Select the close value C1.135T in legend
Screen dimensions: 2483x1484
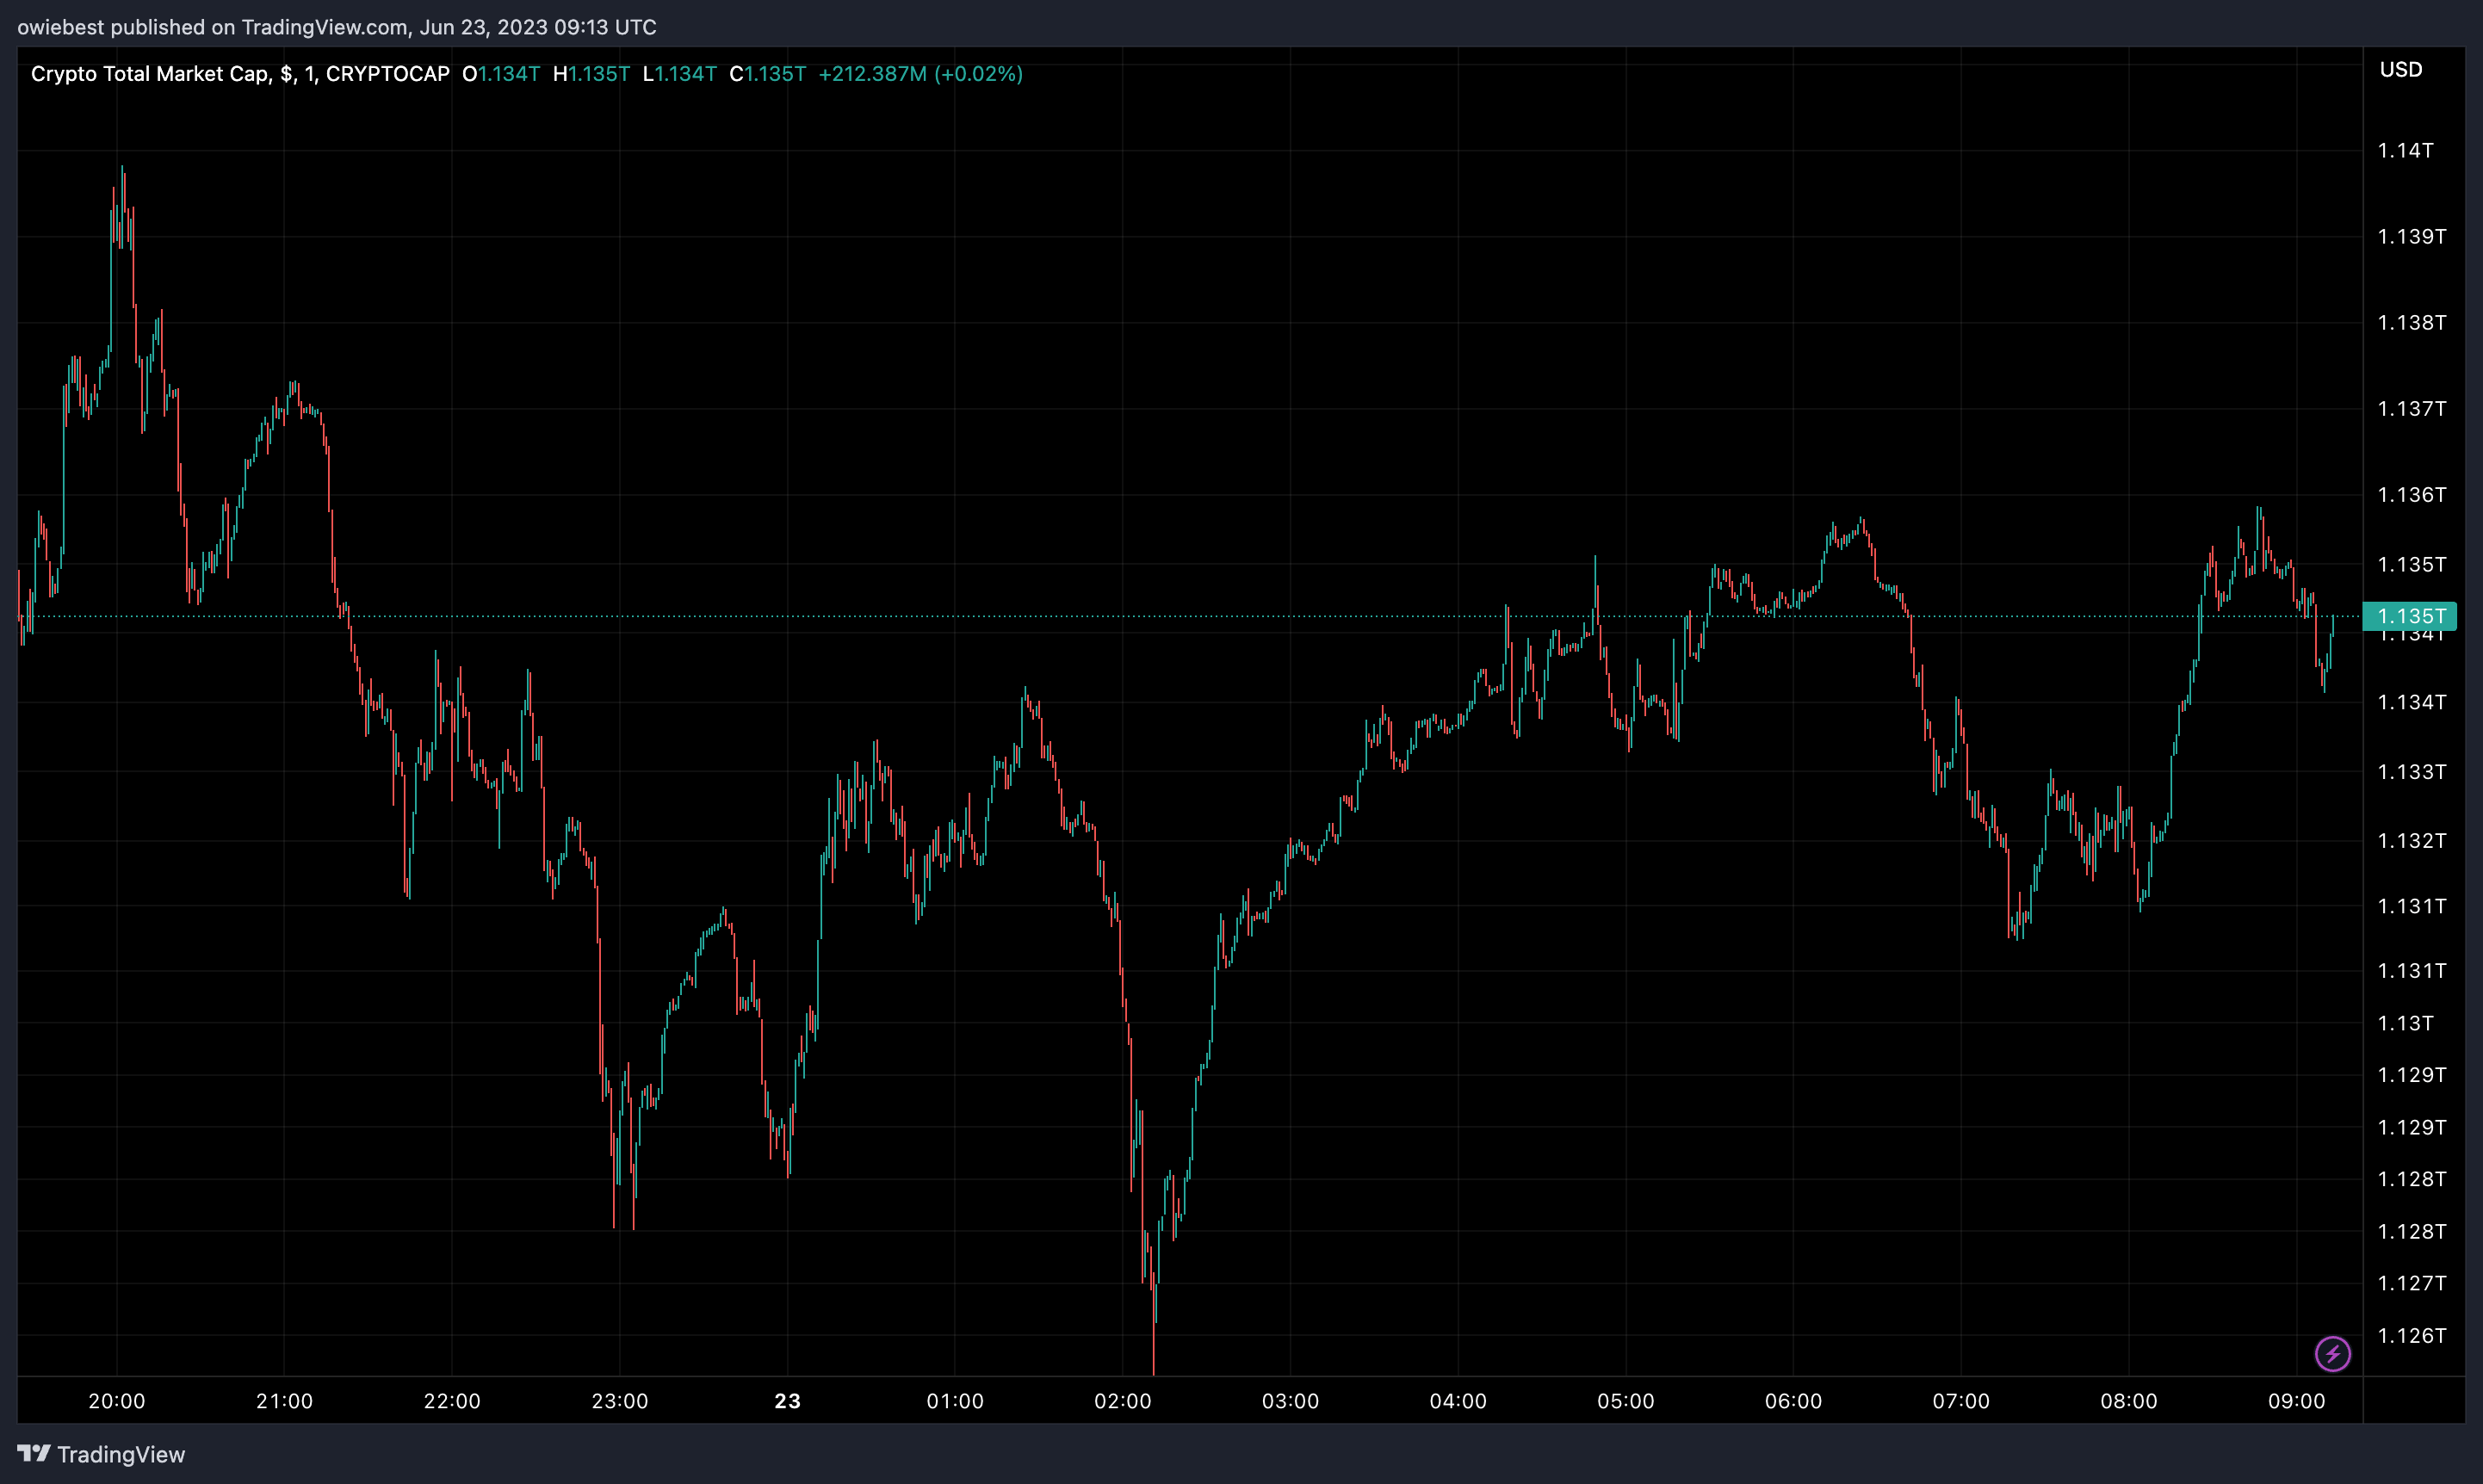(x=767, y=74)
